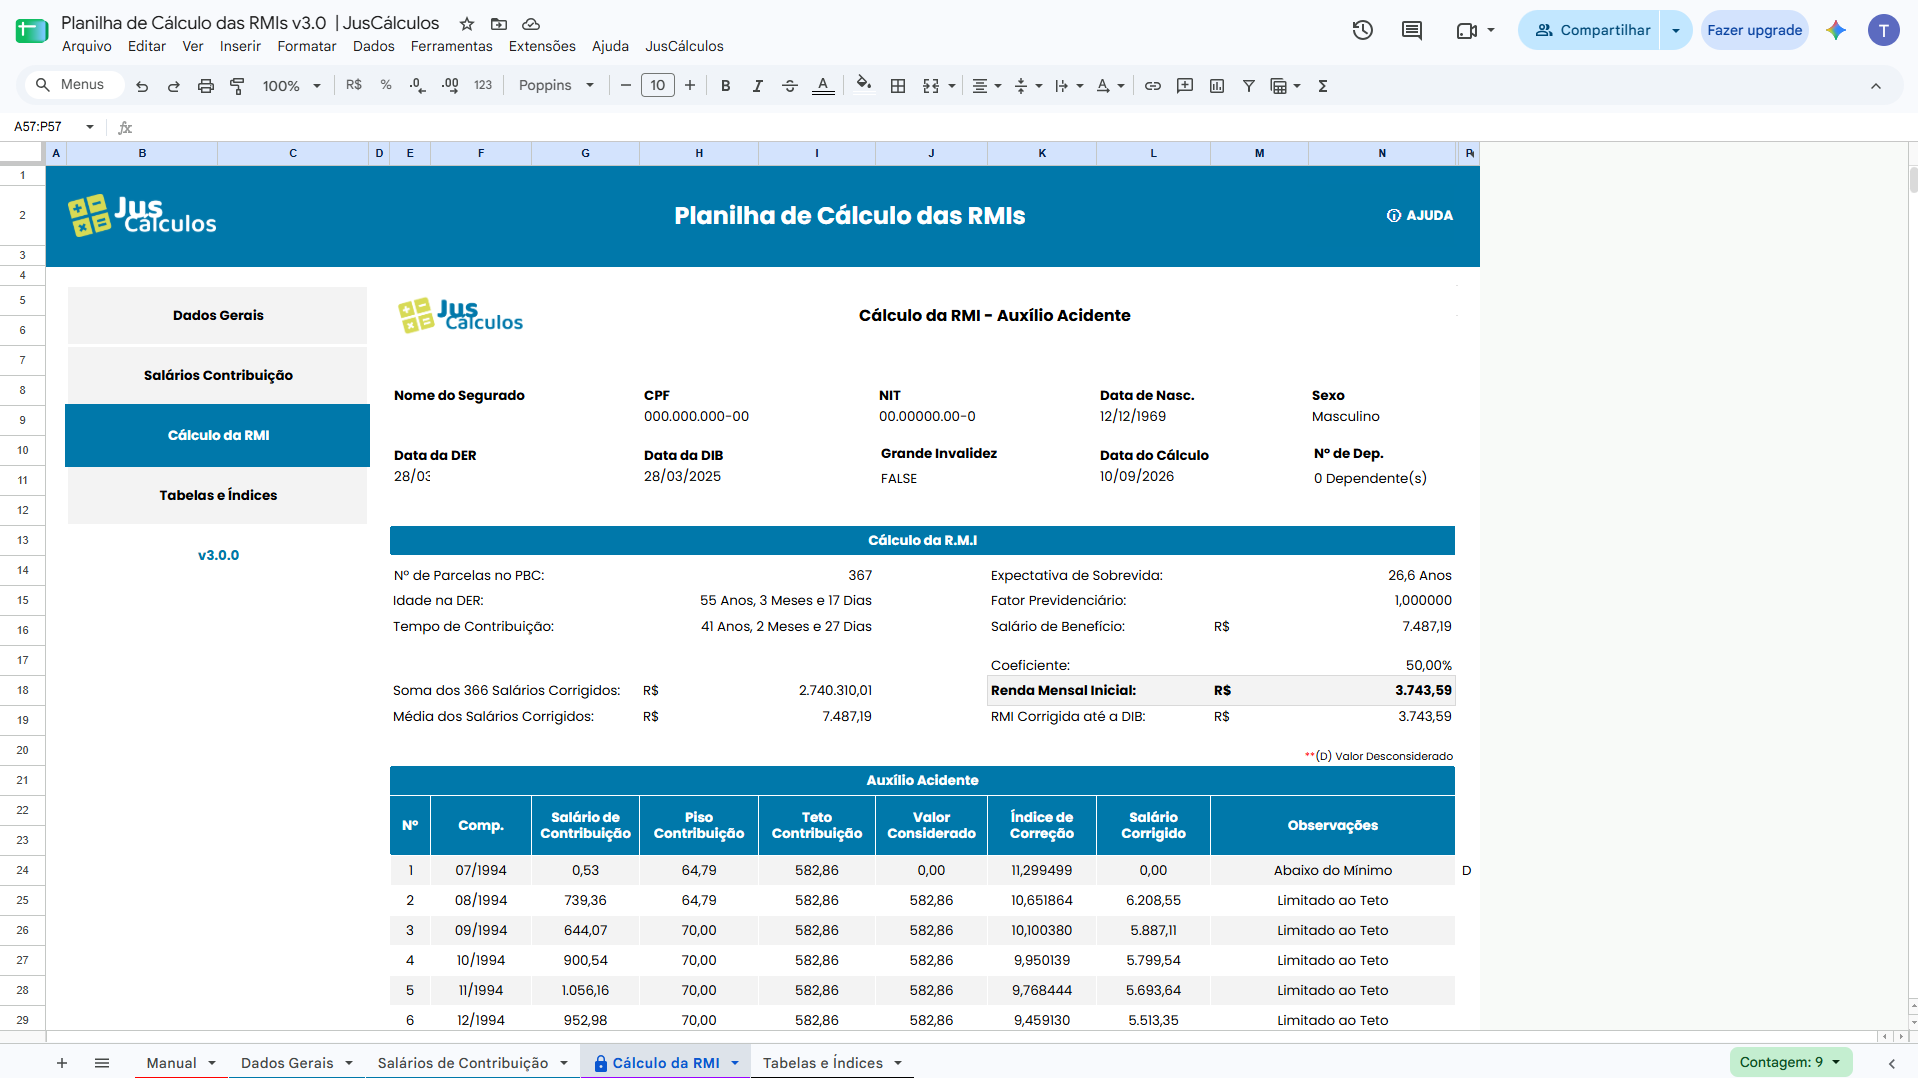This screenshot has width=1918, height=1078.
Task: Open number format 123 menu
Action: [x=483, y=86]
